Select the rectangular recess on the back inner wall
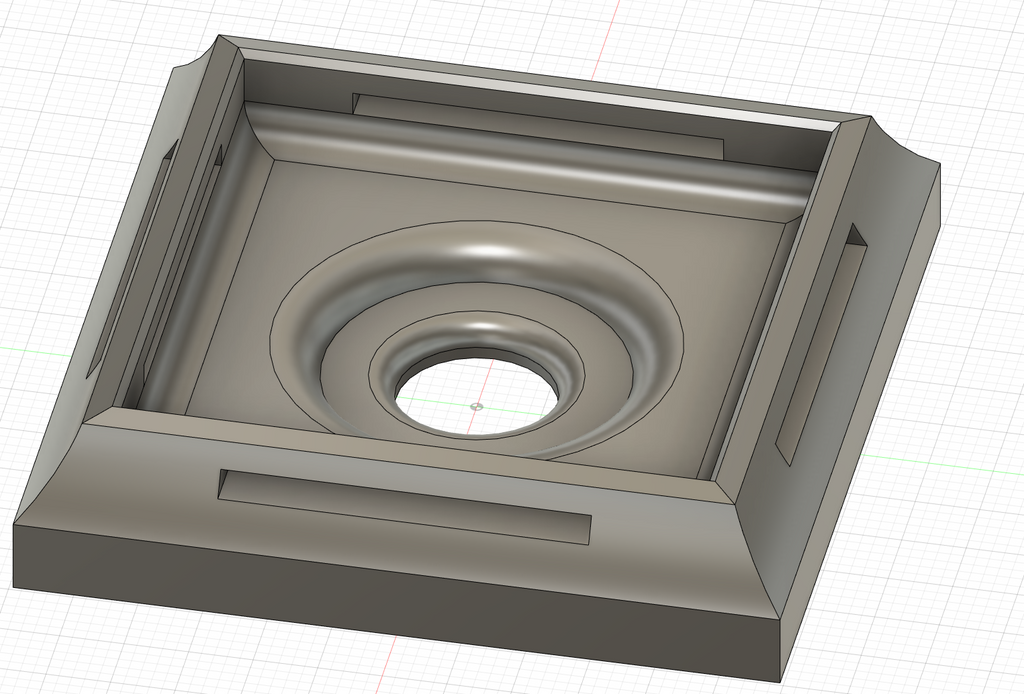 click(539, 126)
